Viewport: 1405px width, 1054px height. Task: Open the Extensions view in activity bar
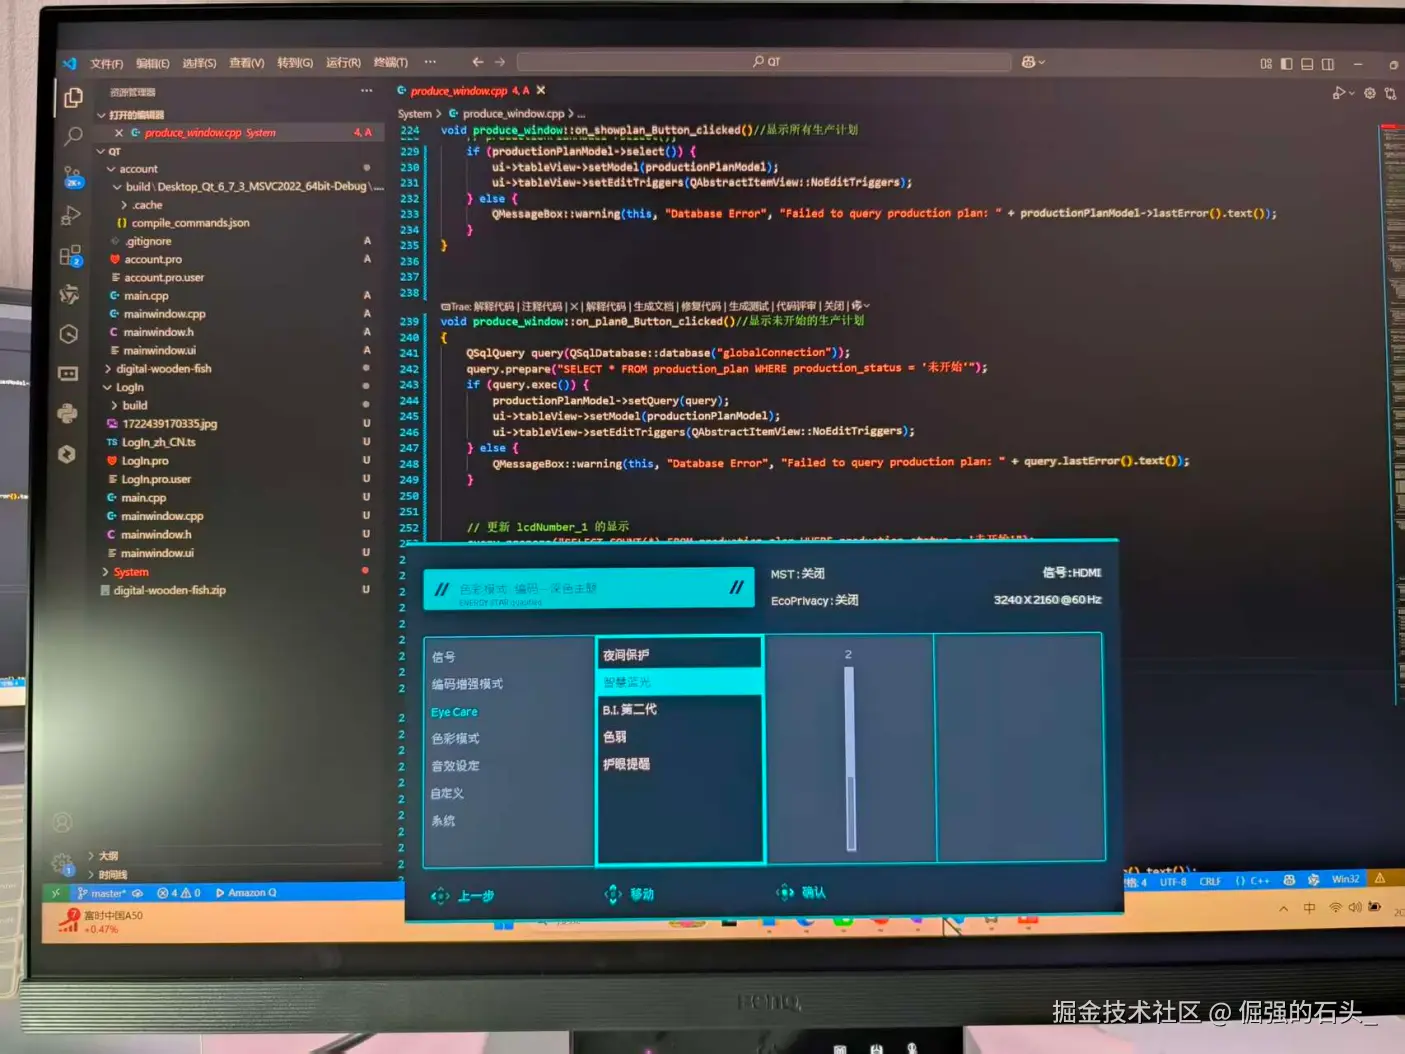pyautogui.click(x=70, y=256)
